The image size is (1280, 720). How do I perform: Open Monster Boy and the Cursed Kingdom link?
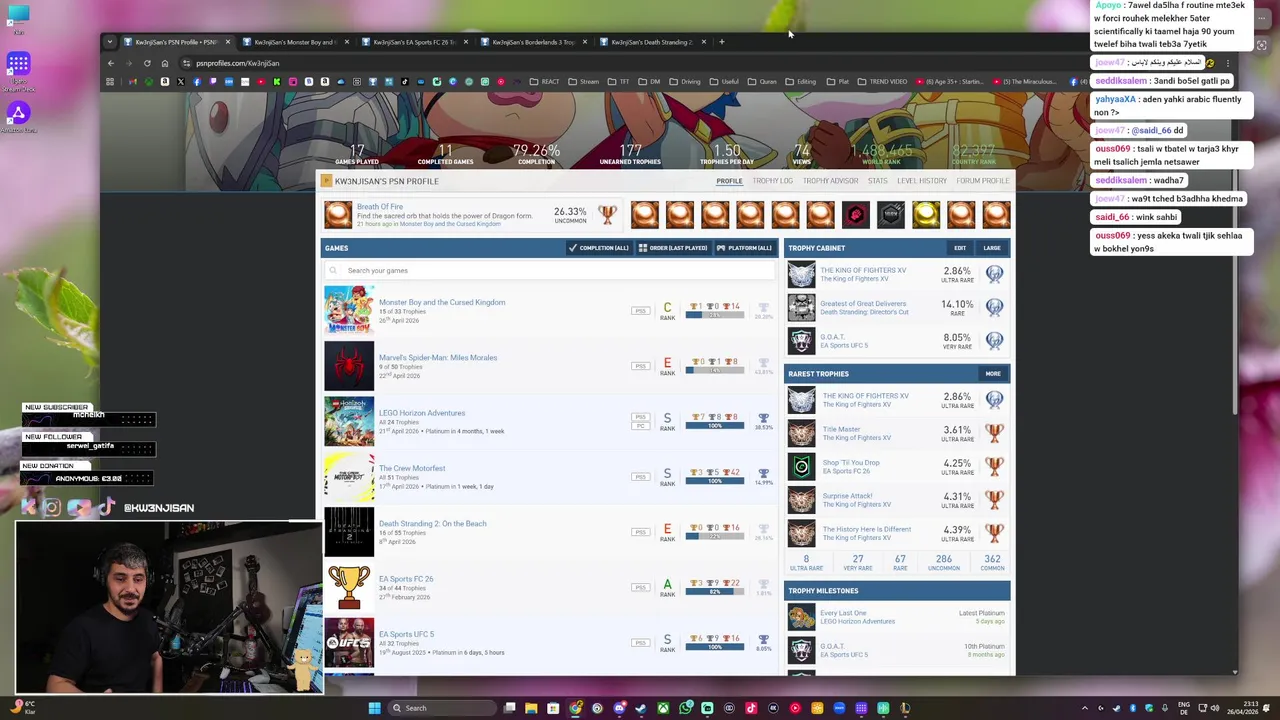pos(442,302)
